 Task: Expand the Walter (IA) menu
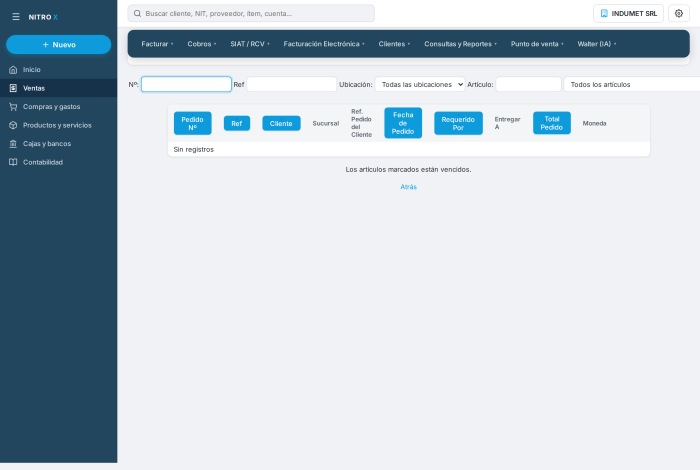[596, 44]
